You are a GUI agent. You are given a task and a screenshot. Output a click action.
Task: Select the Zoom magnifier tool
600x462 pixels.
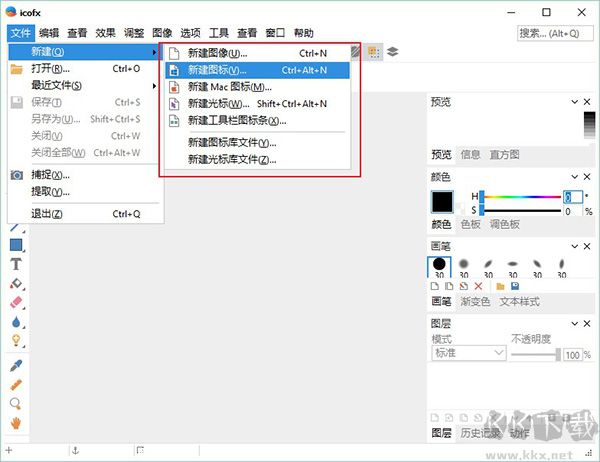point(15,404)
